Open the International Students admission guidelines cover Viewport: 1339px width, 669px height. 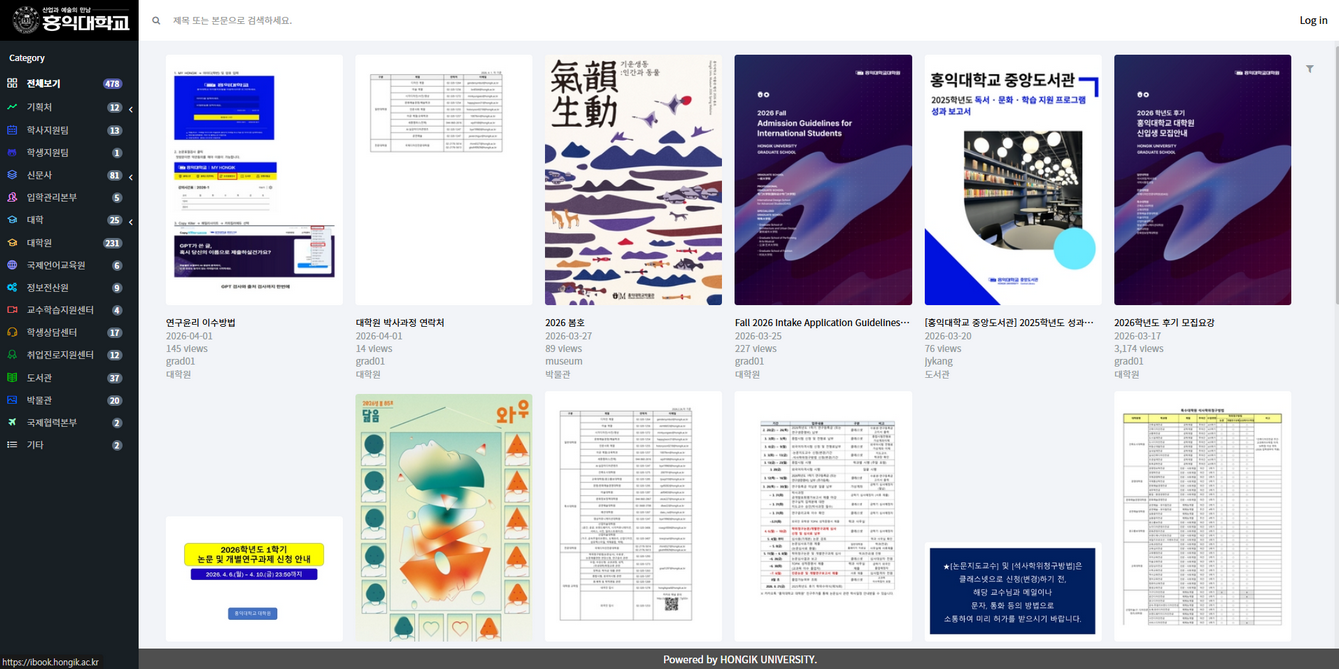point(823,180)
